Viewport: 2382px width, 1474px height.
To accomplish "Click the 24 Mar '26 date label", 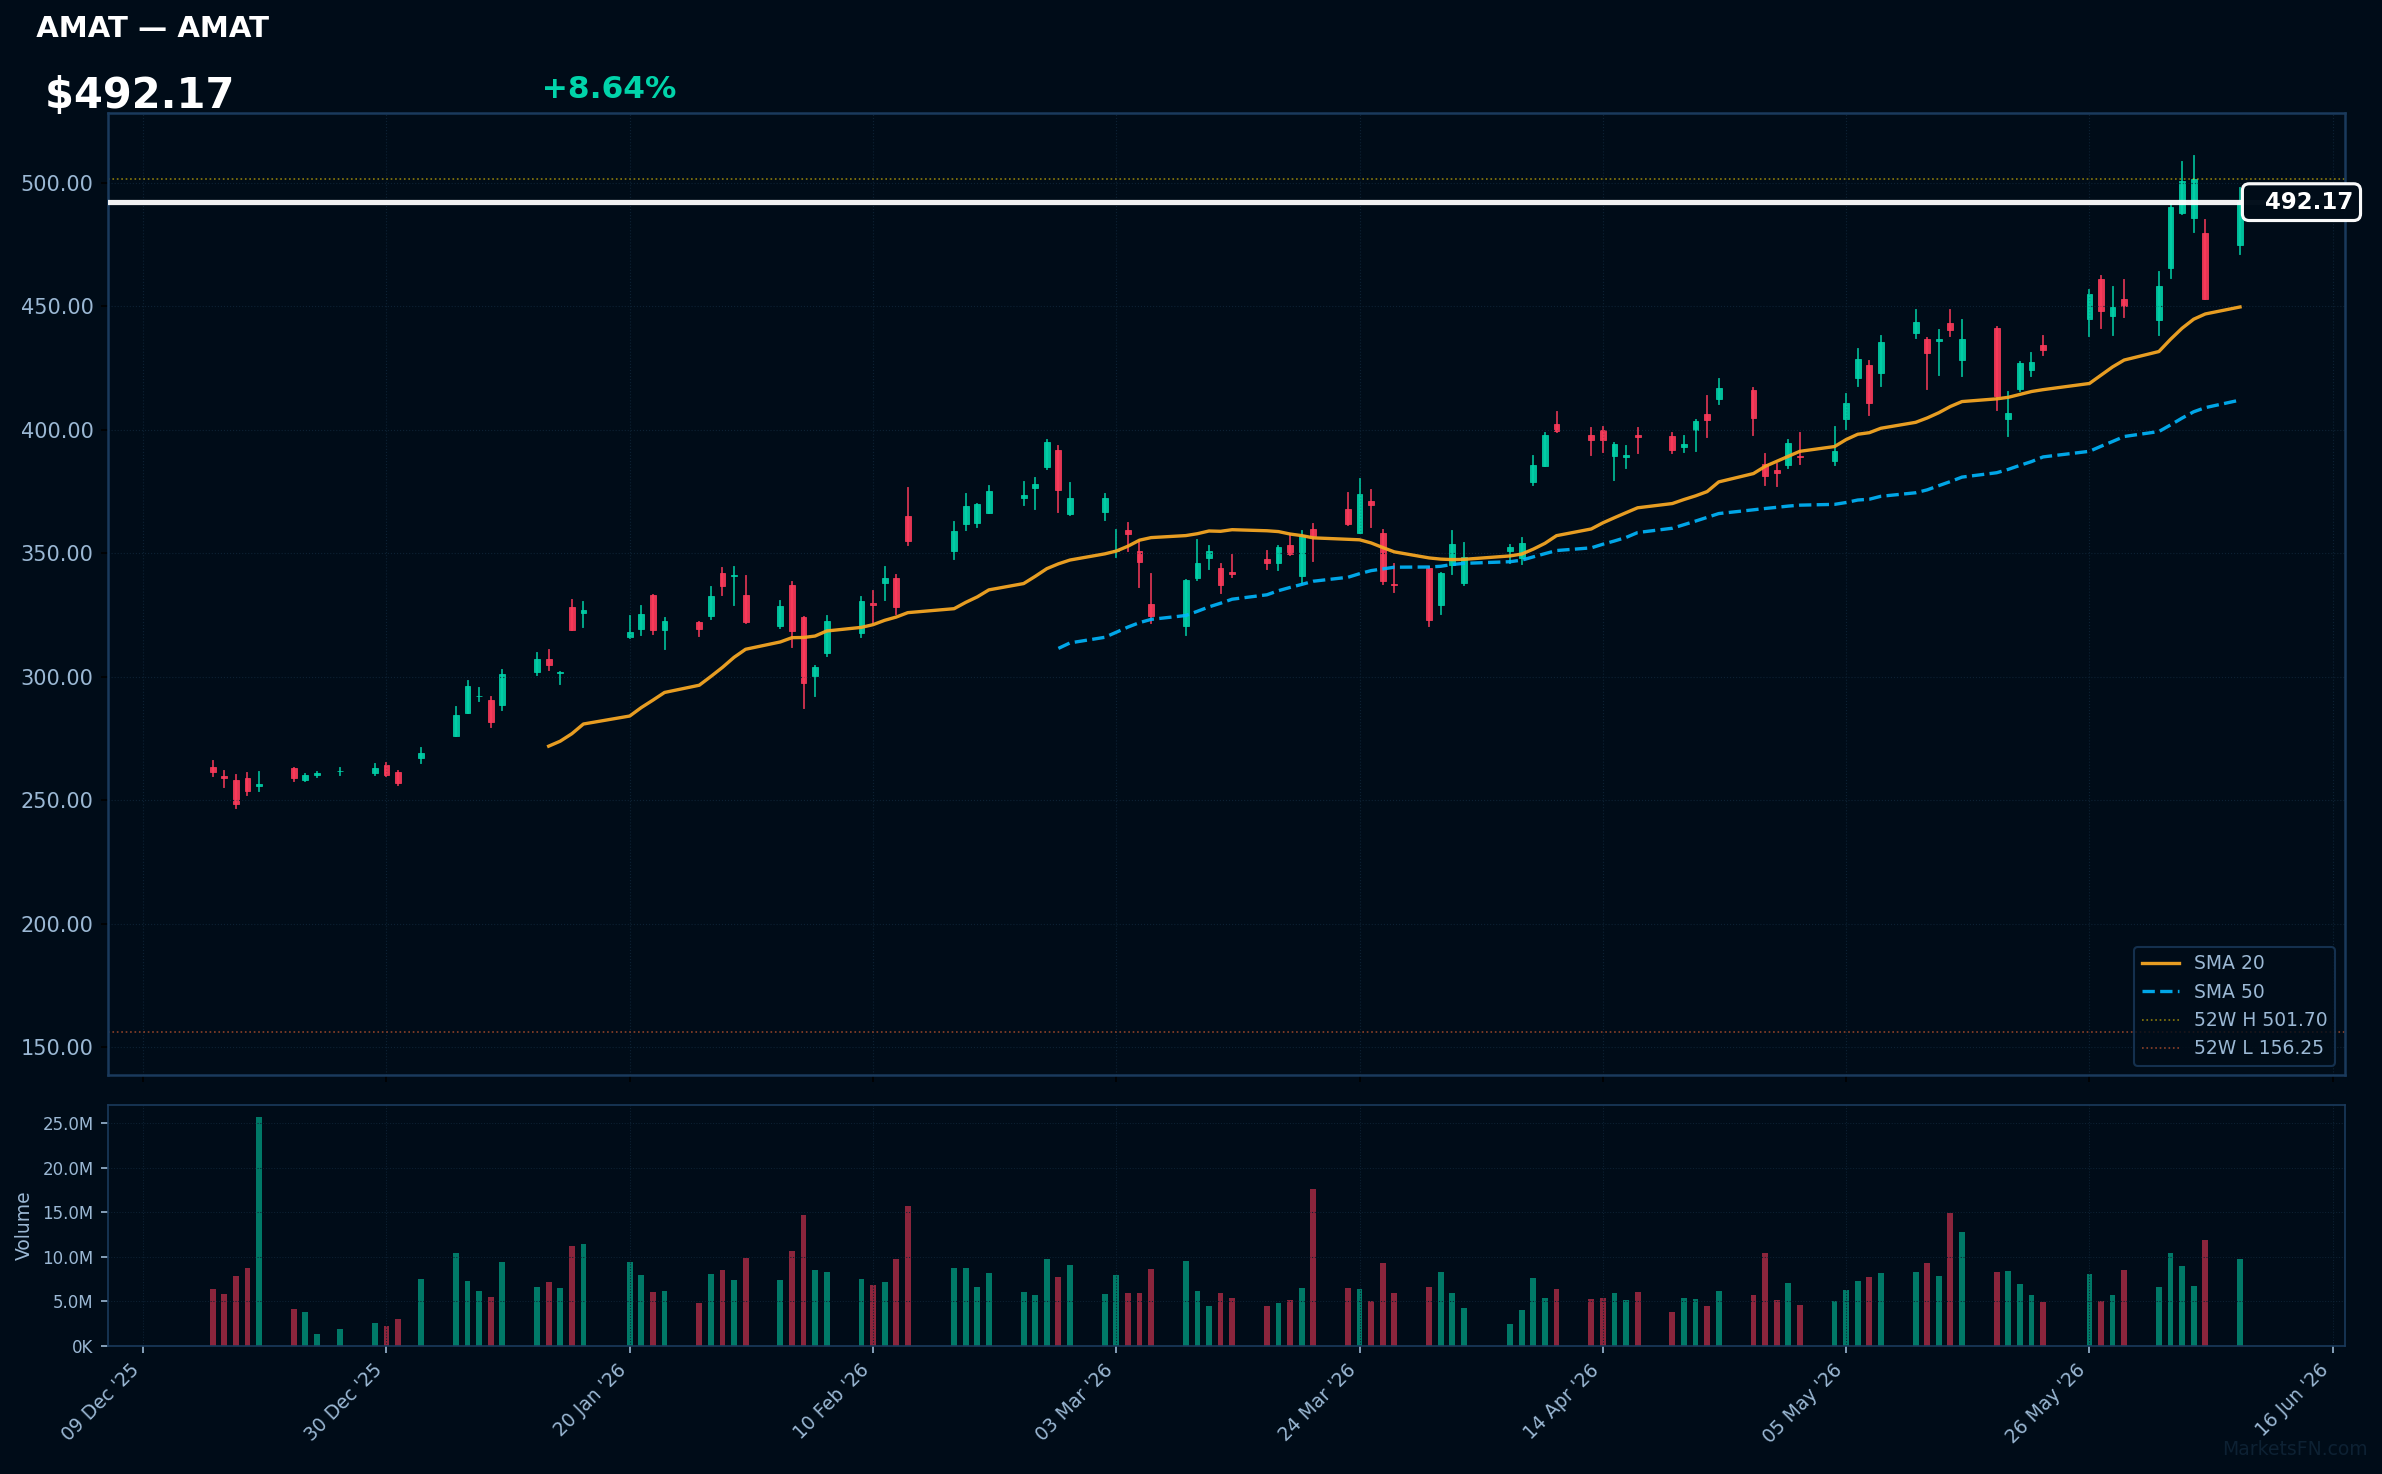I will pos(1316,1402).
